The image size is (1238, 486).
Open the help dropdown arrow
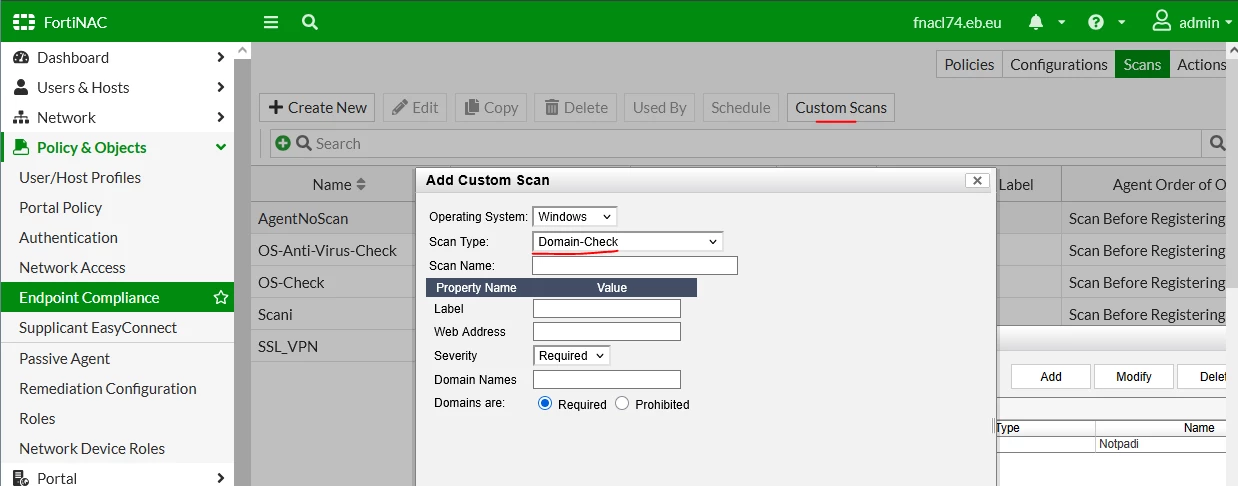1122,22
